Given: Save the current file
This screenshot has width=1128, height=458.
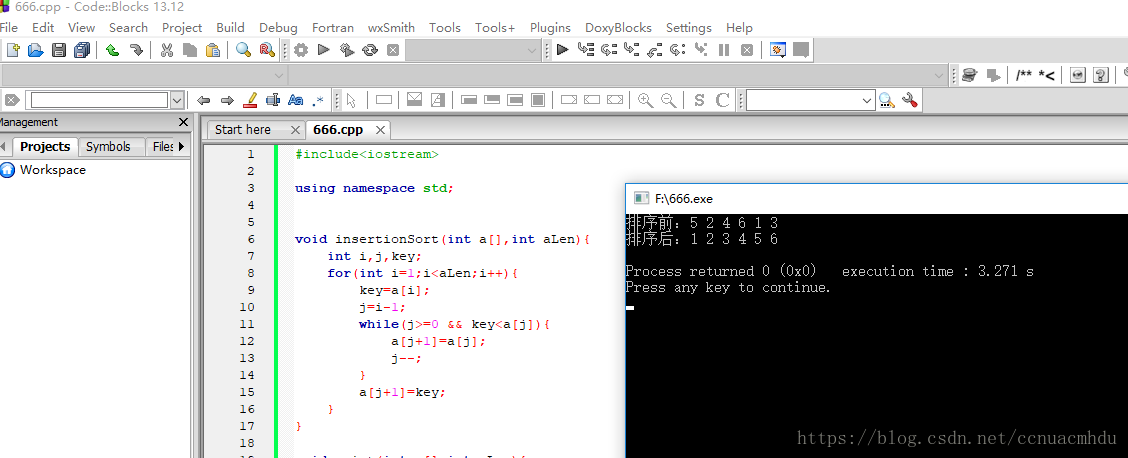Looking at the screenshot, I should (x=59, y=50).
